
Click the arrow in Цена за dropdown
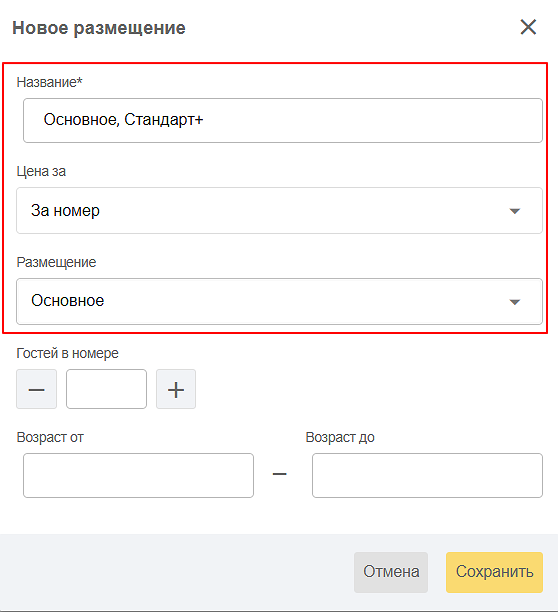[x=515, y=211]
